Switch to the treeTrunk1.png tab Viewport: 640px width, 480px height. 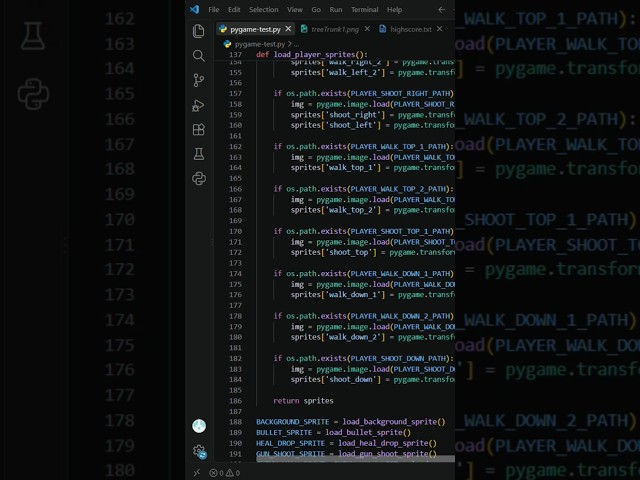click(335, 29)
